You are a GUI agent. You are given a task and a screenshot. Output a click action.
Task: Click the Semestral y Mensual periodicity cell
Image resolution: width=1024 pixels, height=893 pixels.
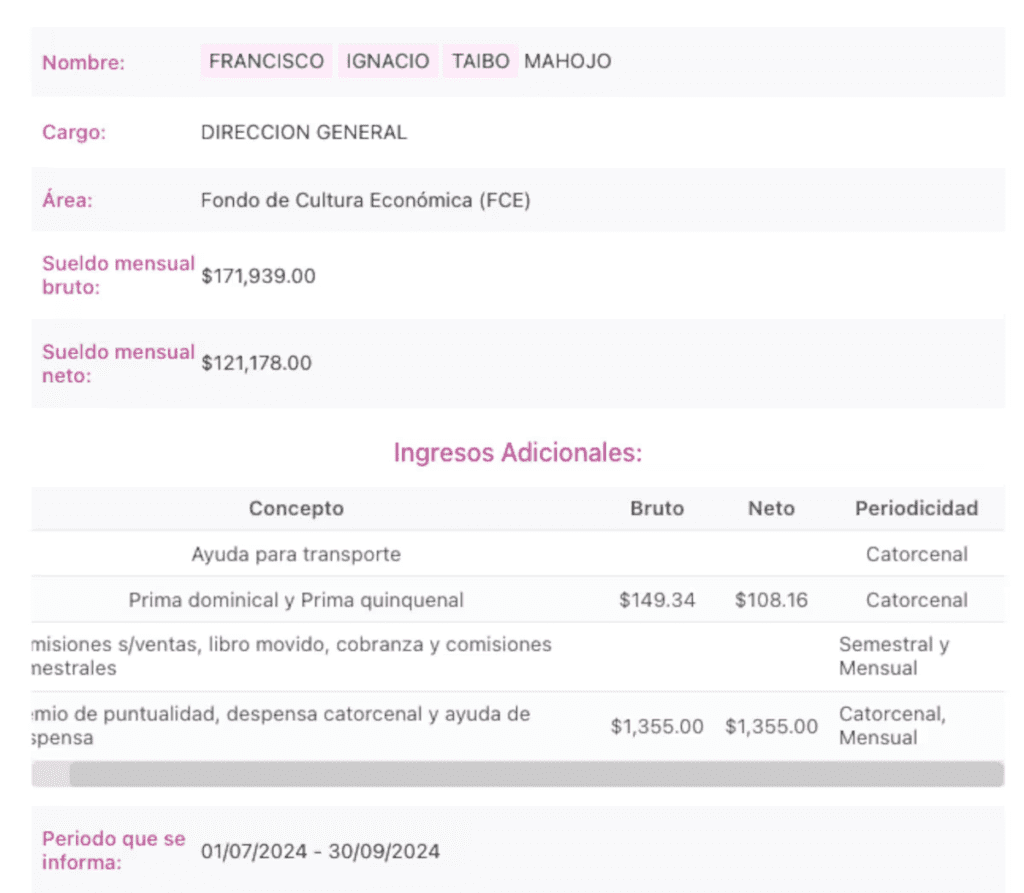(894, 656)
